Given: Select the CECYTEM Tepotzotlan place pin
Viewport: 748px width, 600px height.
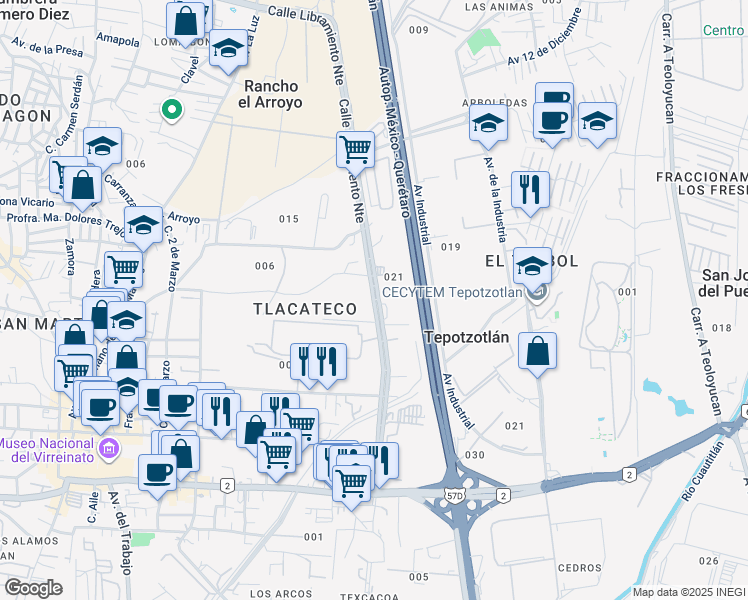Looking at the screenshot, I should 538,292.
